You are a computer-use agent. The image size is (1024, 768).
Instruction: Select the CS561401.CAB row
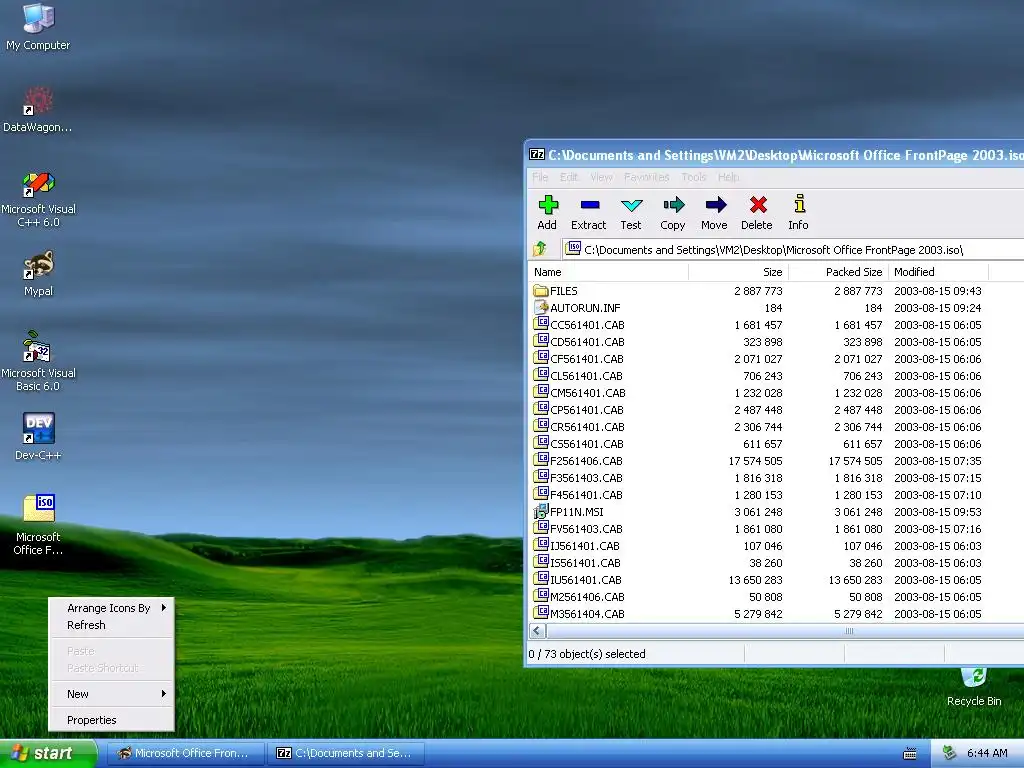pyautogui.click(x=776, y=443)
